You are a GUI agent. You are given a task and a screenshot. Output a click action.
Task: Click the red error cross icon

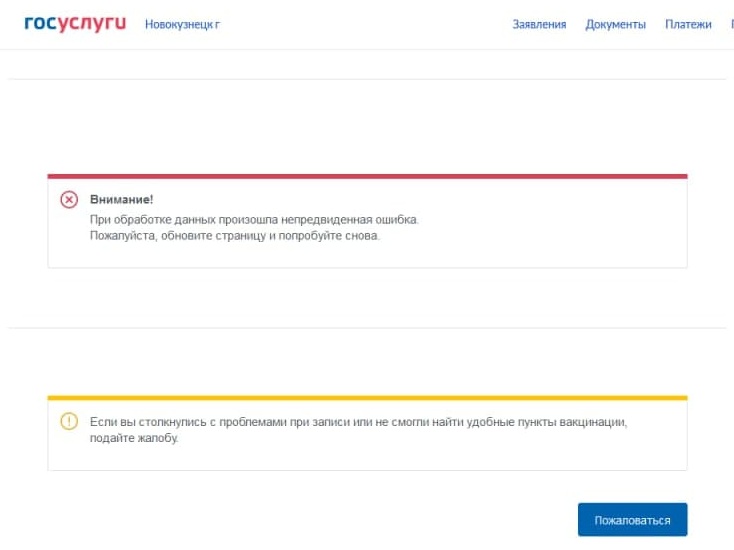click(x=69, y=200)
